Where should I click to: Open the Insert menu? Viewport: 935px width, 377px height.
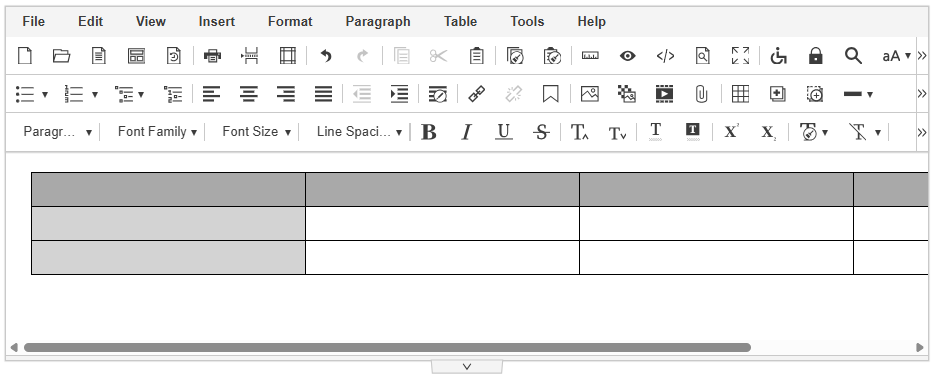pos(216,21)
